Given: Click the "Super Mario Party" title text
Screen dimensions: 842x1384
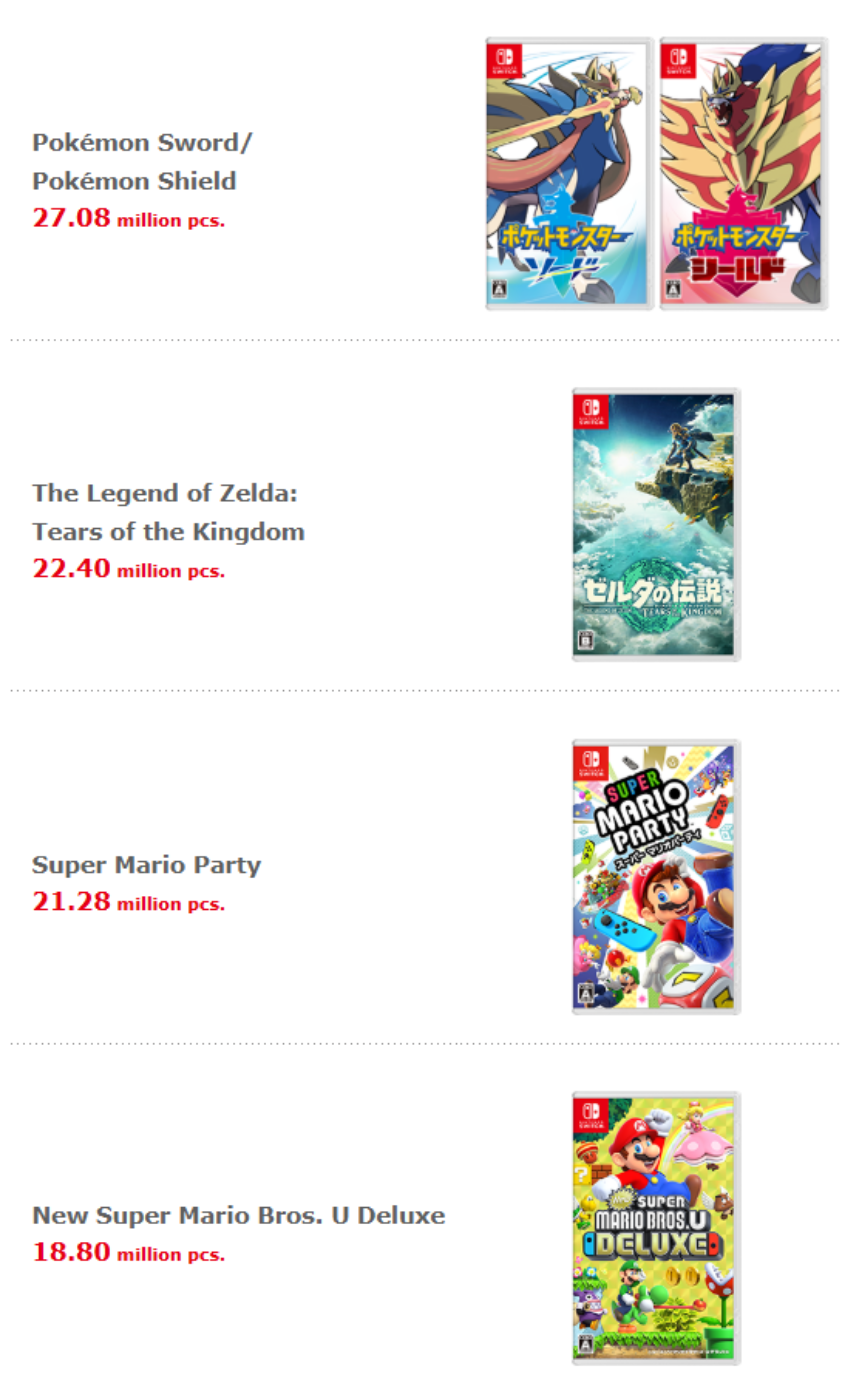Looking at the screenshot, I should [146, 865].
